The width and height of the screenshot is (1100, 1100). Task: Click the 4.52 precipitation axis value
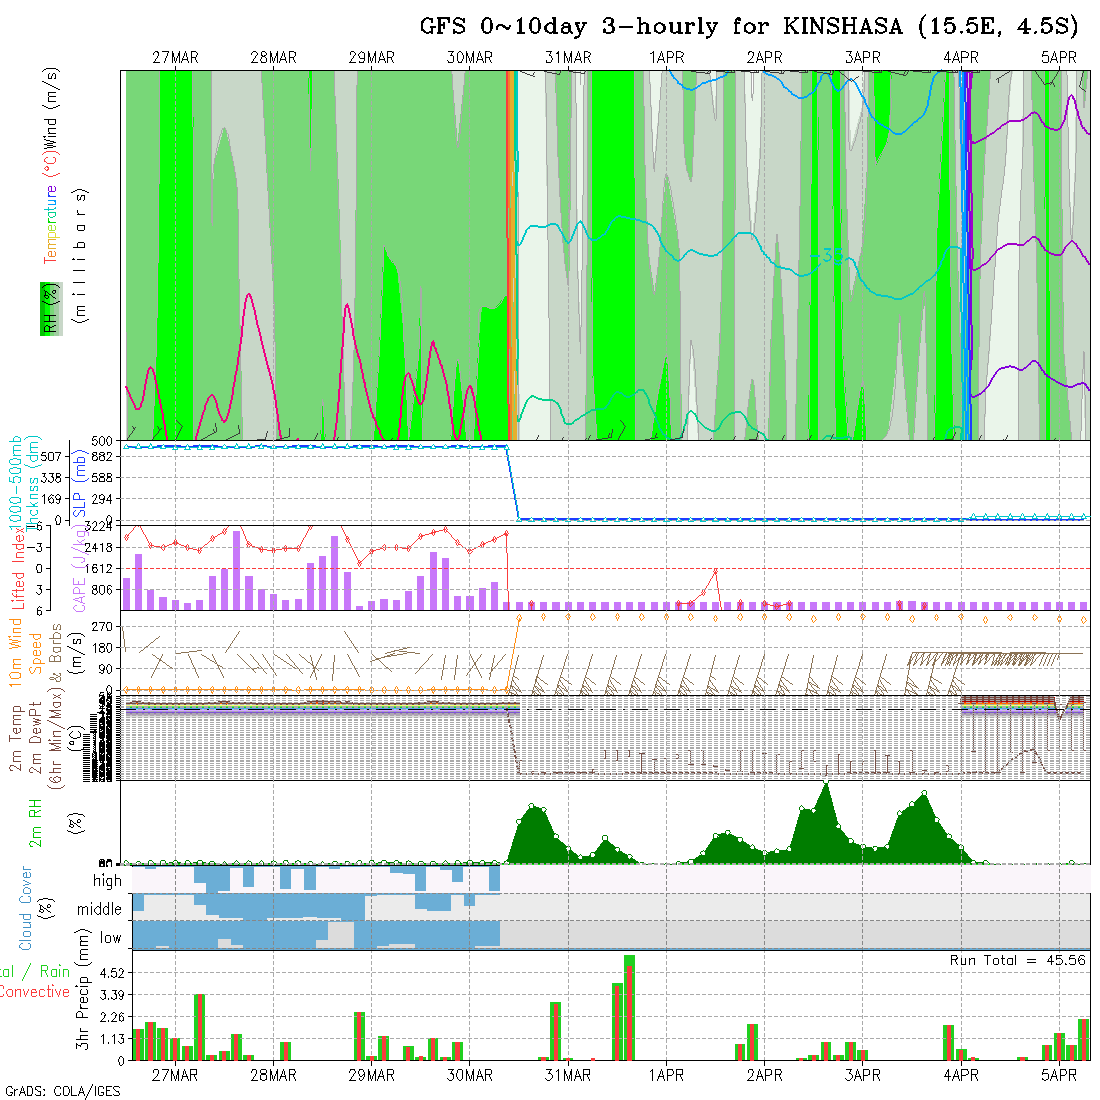[x=112, y=973]
